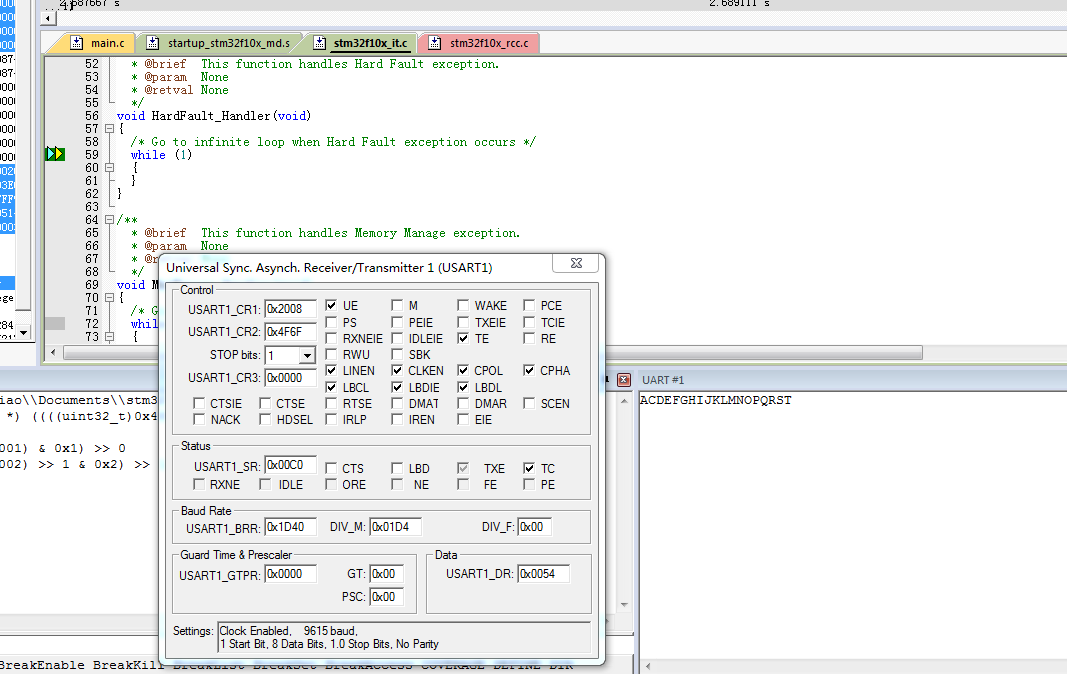Screen dimensions: 1067x674
Task: Close the USART1 peripheral dialog
Action: coord(578,264)
